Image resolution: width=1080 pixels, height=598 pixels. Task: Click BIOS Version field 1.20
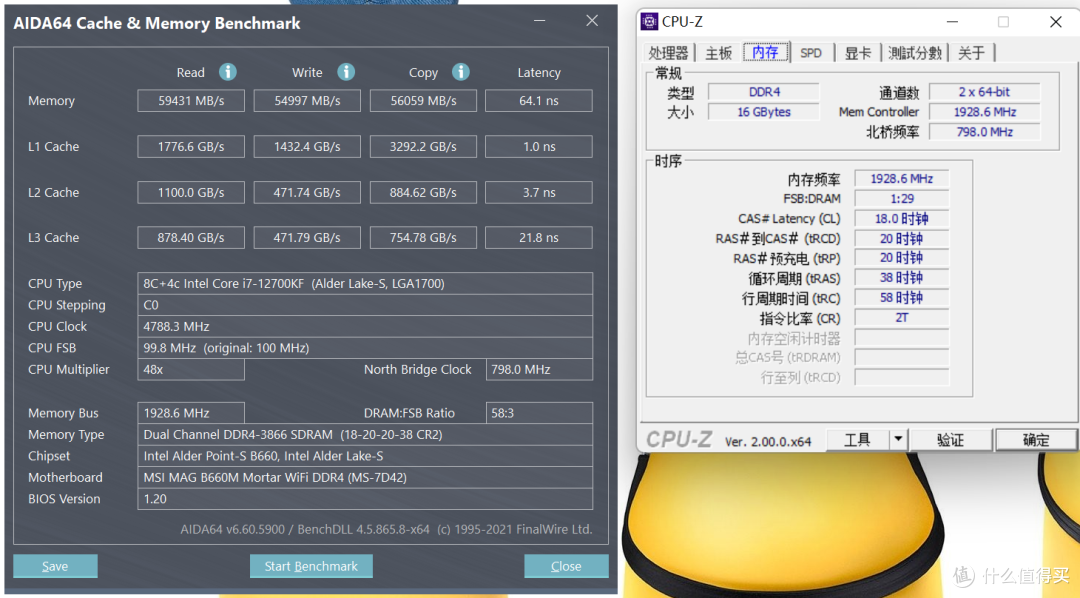pyautogui.click(x=365, y=499)
